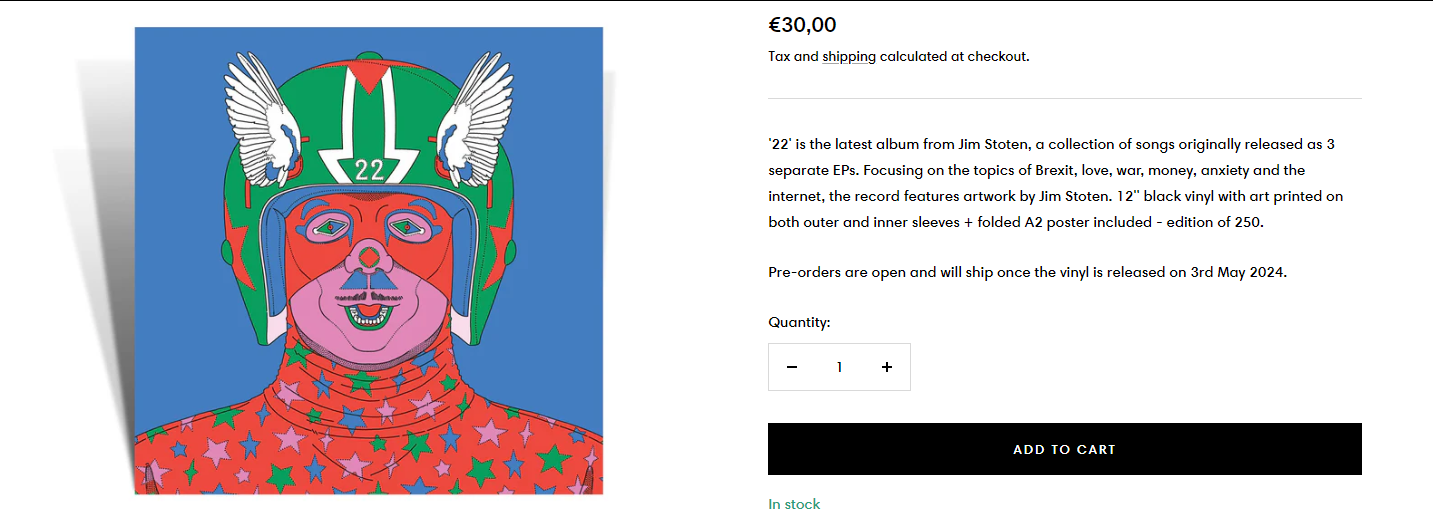
Task: Click the quantity number field showing 1
Action: coord(839,367)
